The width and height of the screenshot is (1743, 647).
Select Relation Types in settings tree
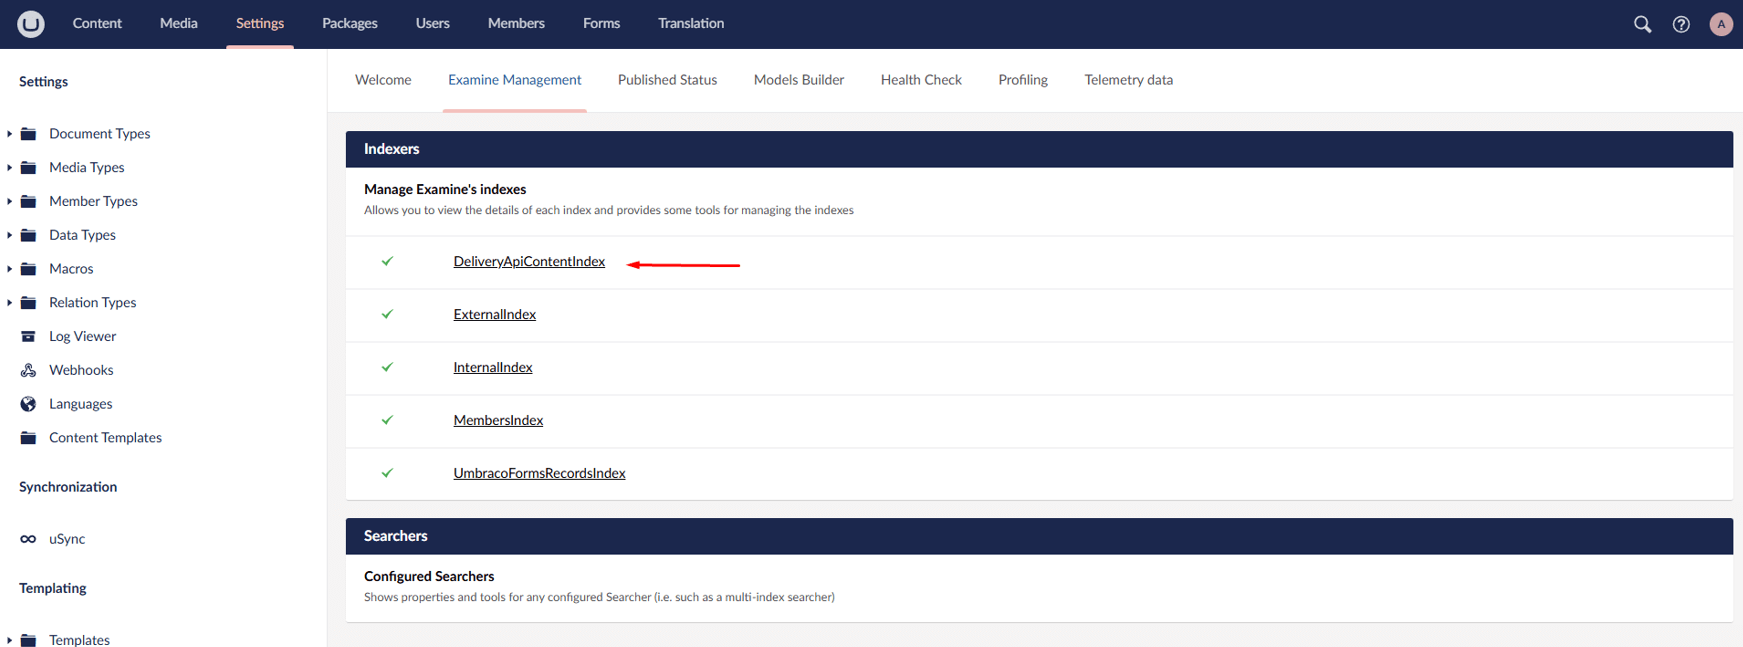93,303
